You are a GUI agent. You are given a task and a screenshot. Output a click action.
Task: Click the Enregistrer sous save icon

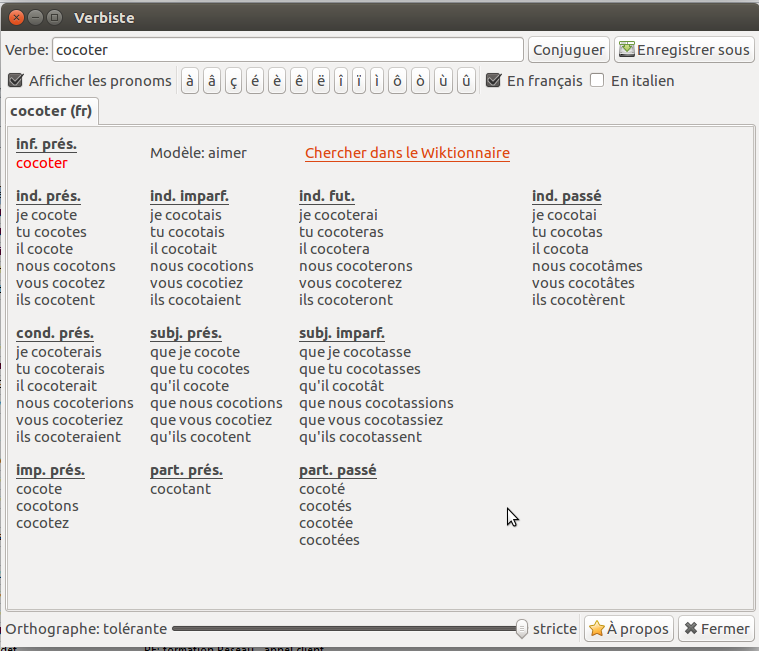tap(627, 50)
